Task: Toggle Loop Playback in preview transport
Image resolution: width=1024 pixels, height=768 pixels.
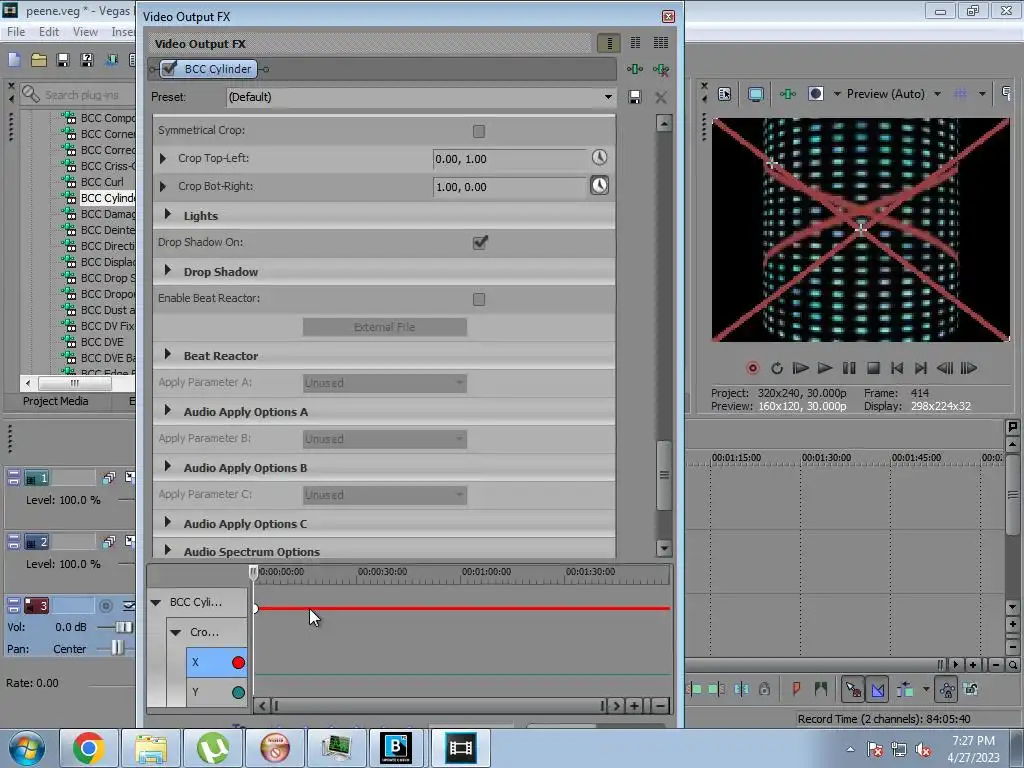Action: click(776, 368)
